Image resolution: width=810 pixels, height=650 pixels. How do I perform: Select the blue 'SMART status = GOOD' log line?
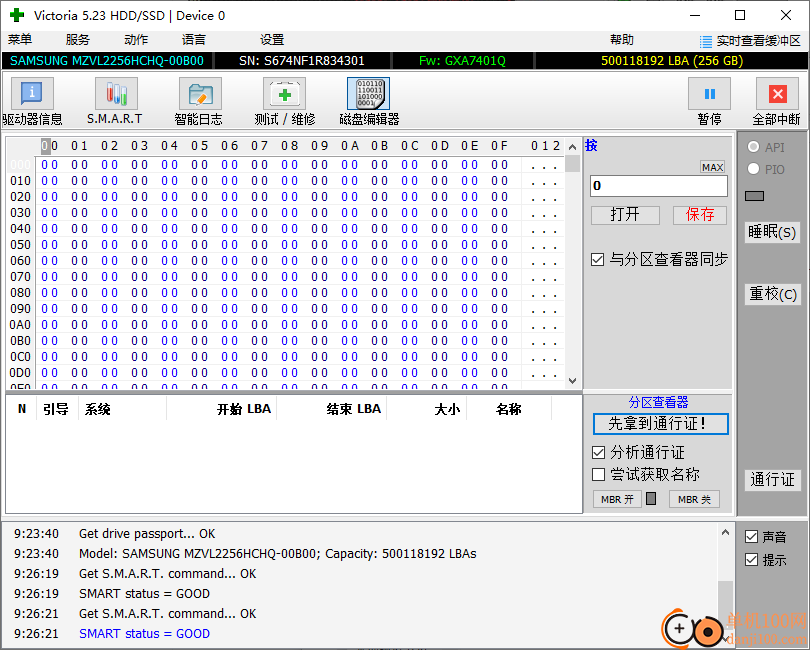(144, 633)
